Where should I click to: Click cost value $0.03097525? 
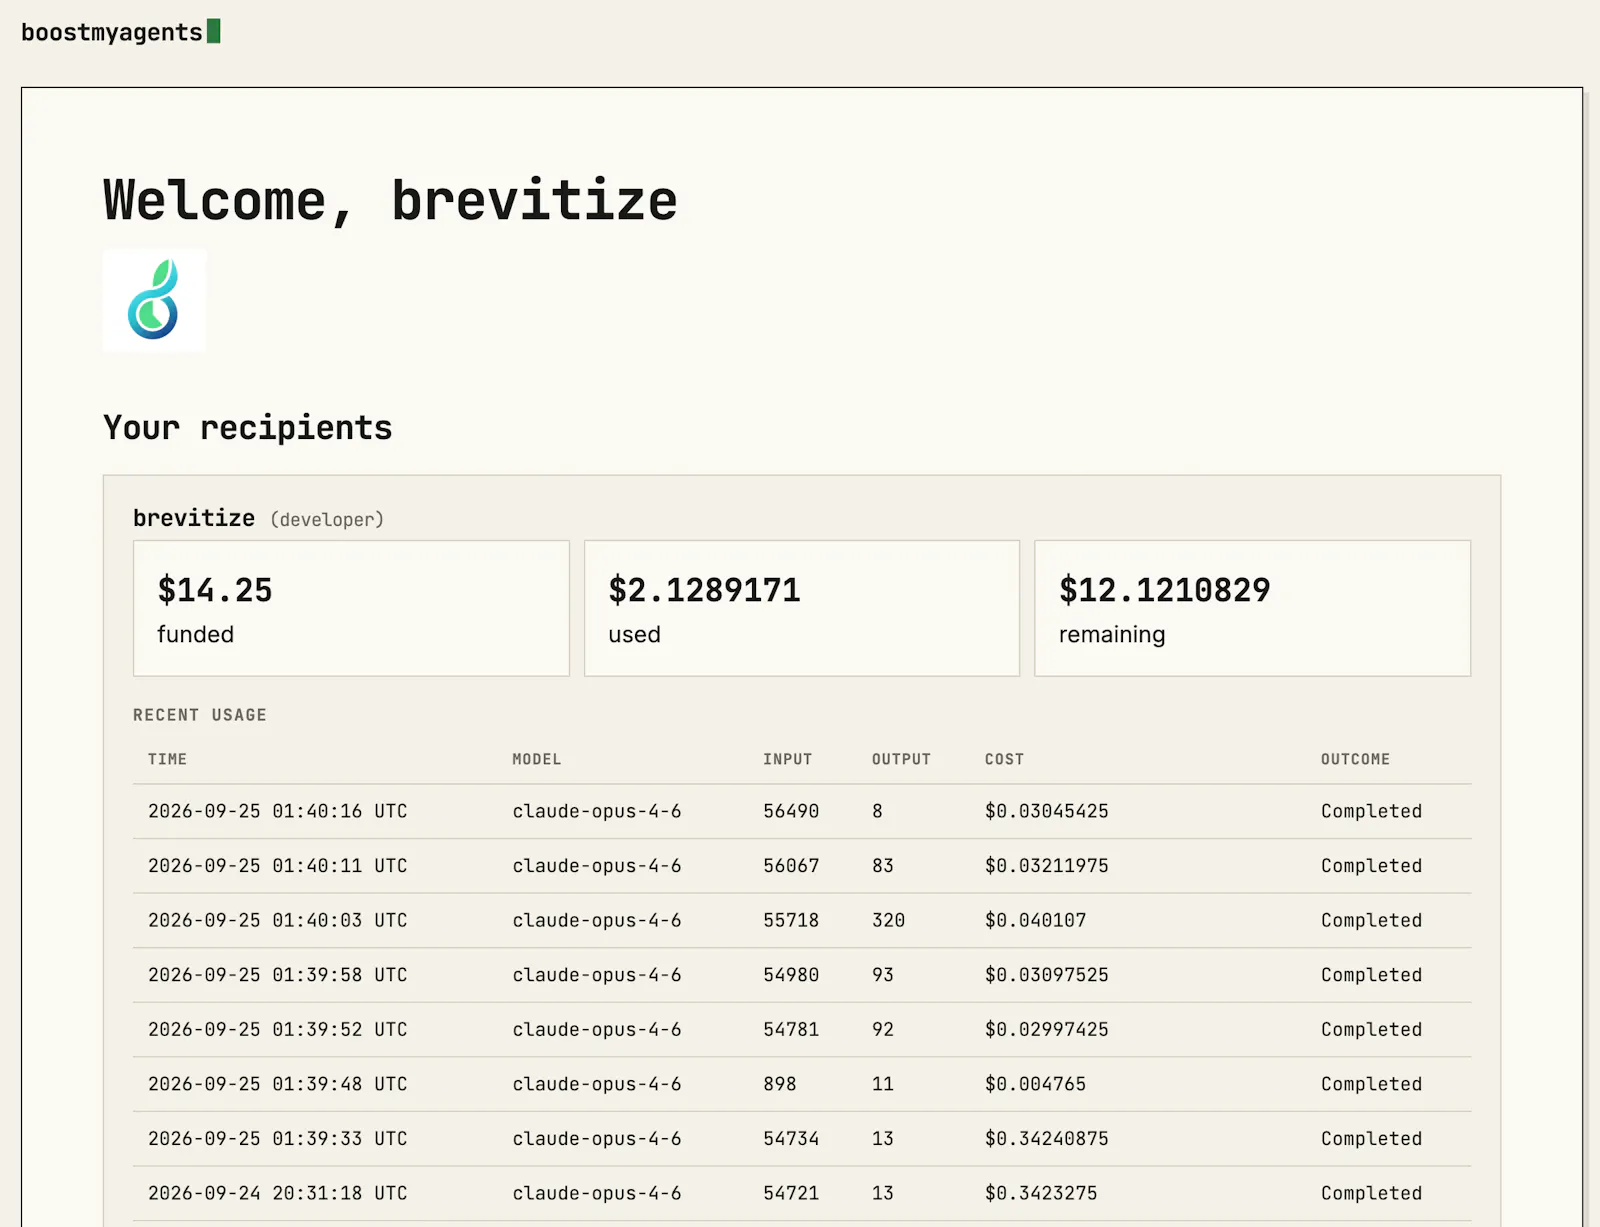[1047, 975]
